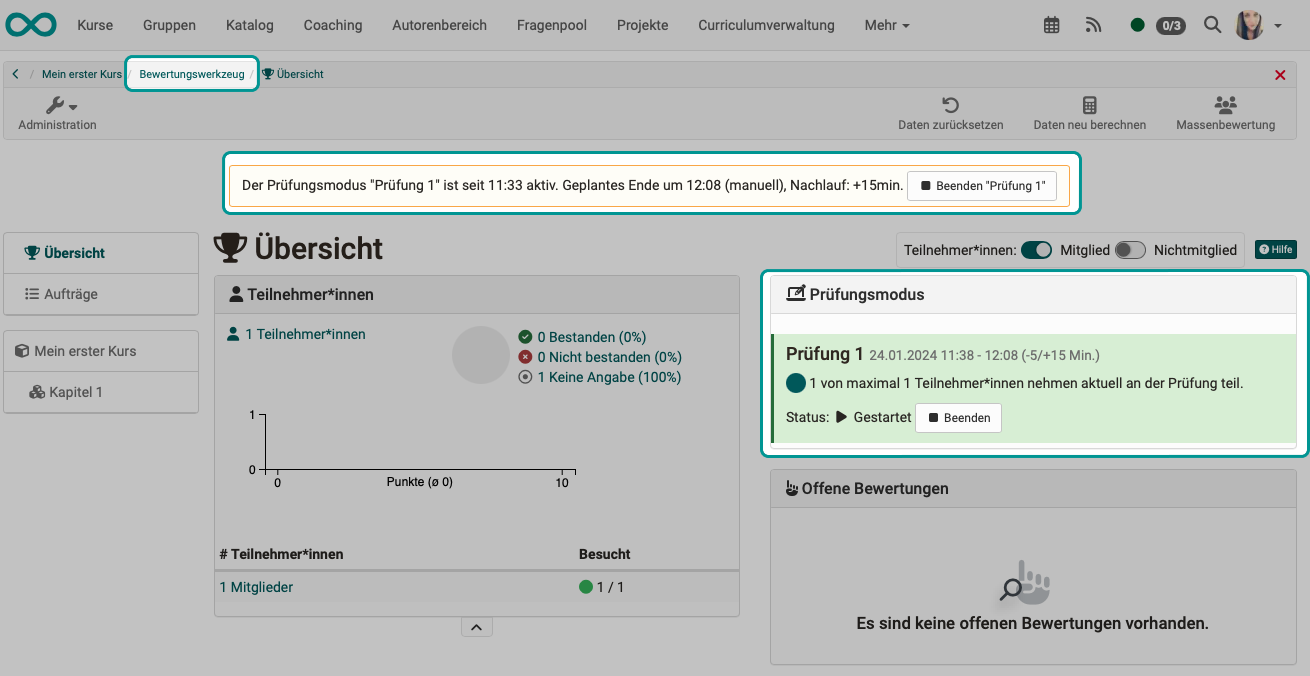Viewport: 1310px width, 676px height.
Task: Open the Curriculumverwaltung menu item
Action: pos(765,25)
